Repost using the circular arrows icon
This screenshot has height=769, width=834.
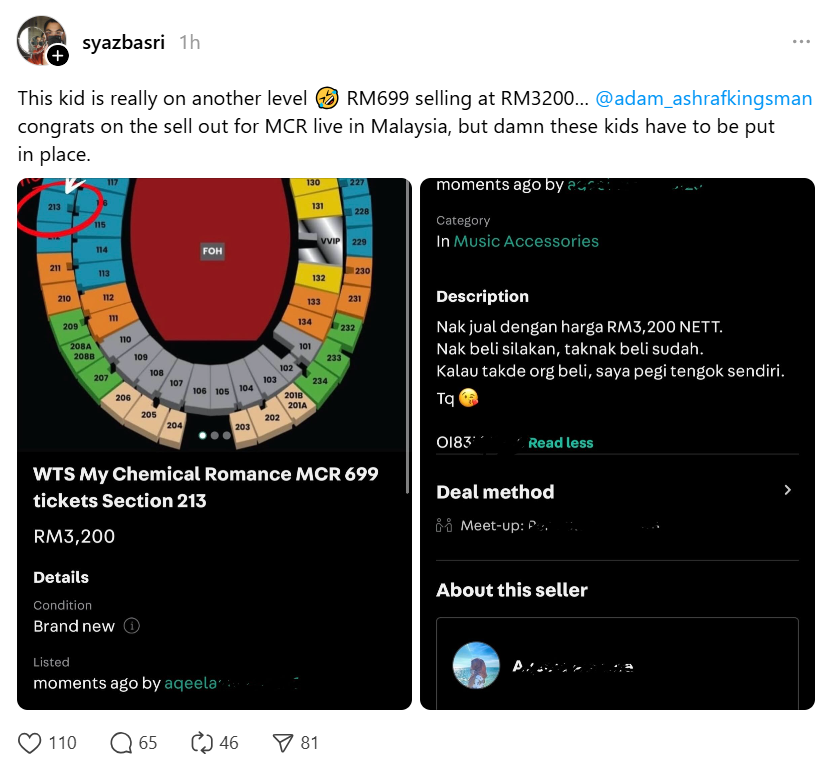click(x=203, y=743)
